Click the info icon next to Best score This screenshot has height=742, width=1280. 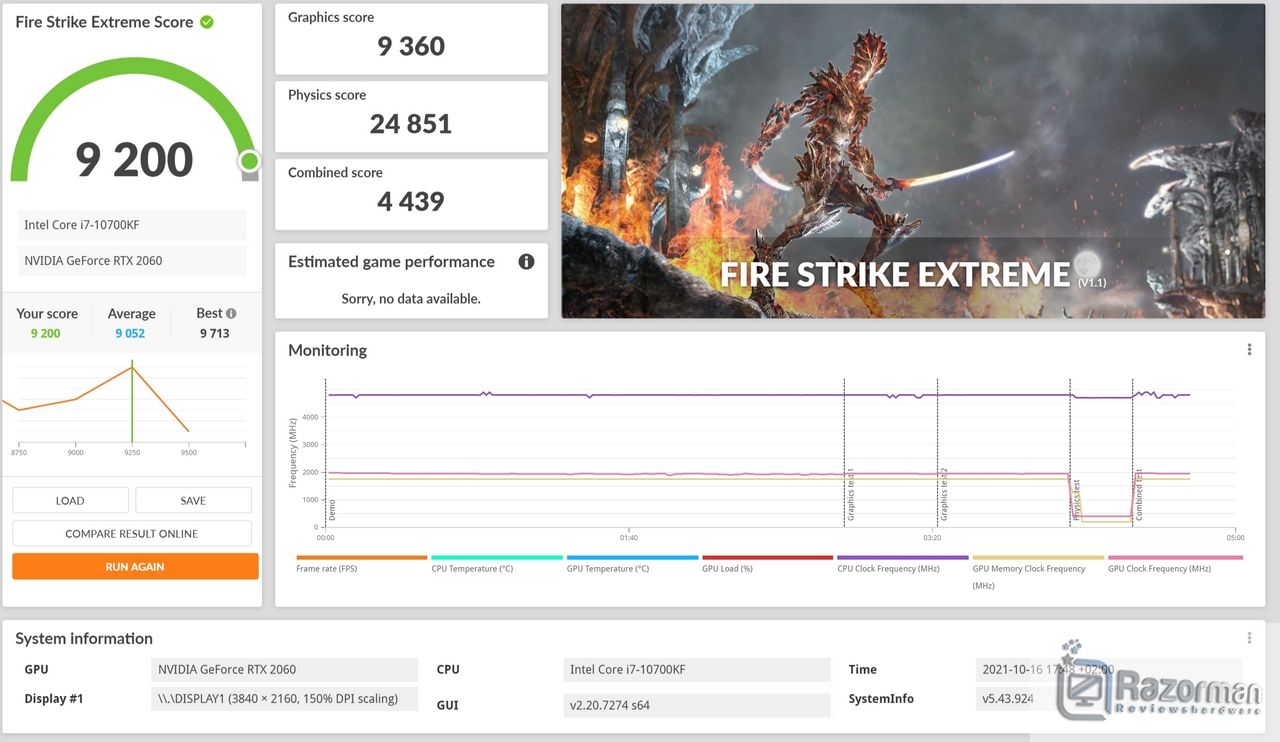(x=231, y=313)
